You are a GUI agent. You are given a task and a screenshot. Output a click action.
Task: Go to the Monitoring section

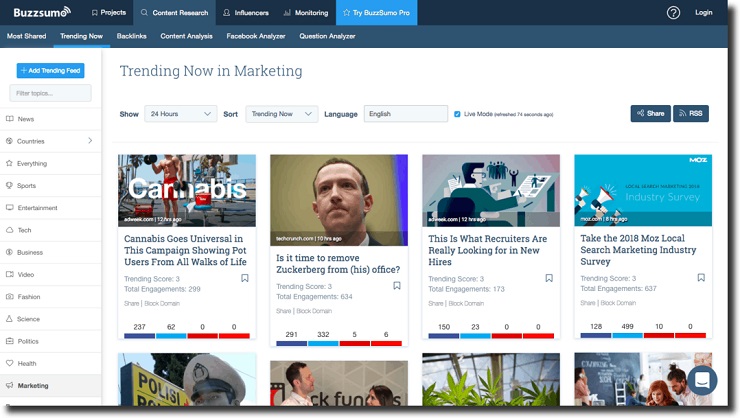click(x=306, y=13)
